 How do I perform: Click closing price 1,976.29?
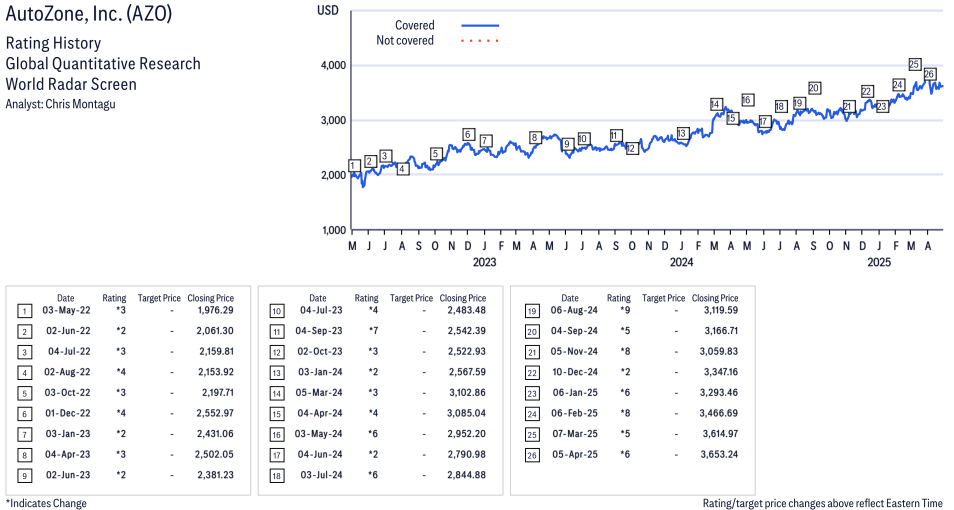tap(215, 310)
